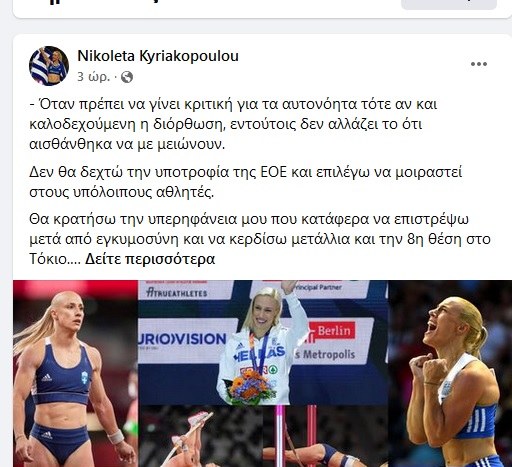
Task: Open Nikoleta Kyriakopoulou's profile picture avatar
Action: click(49, 66)
